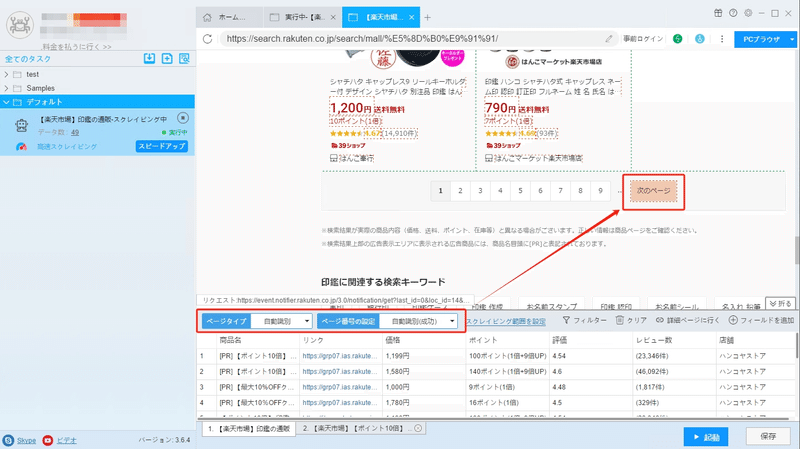The height and width of the screenshot is (449, 800).
Task: Click the import task icon in task header
Action: pos(149,58)
